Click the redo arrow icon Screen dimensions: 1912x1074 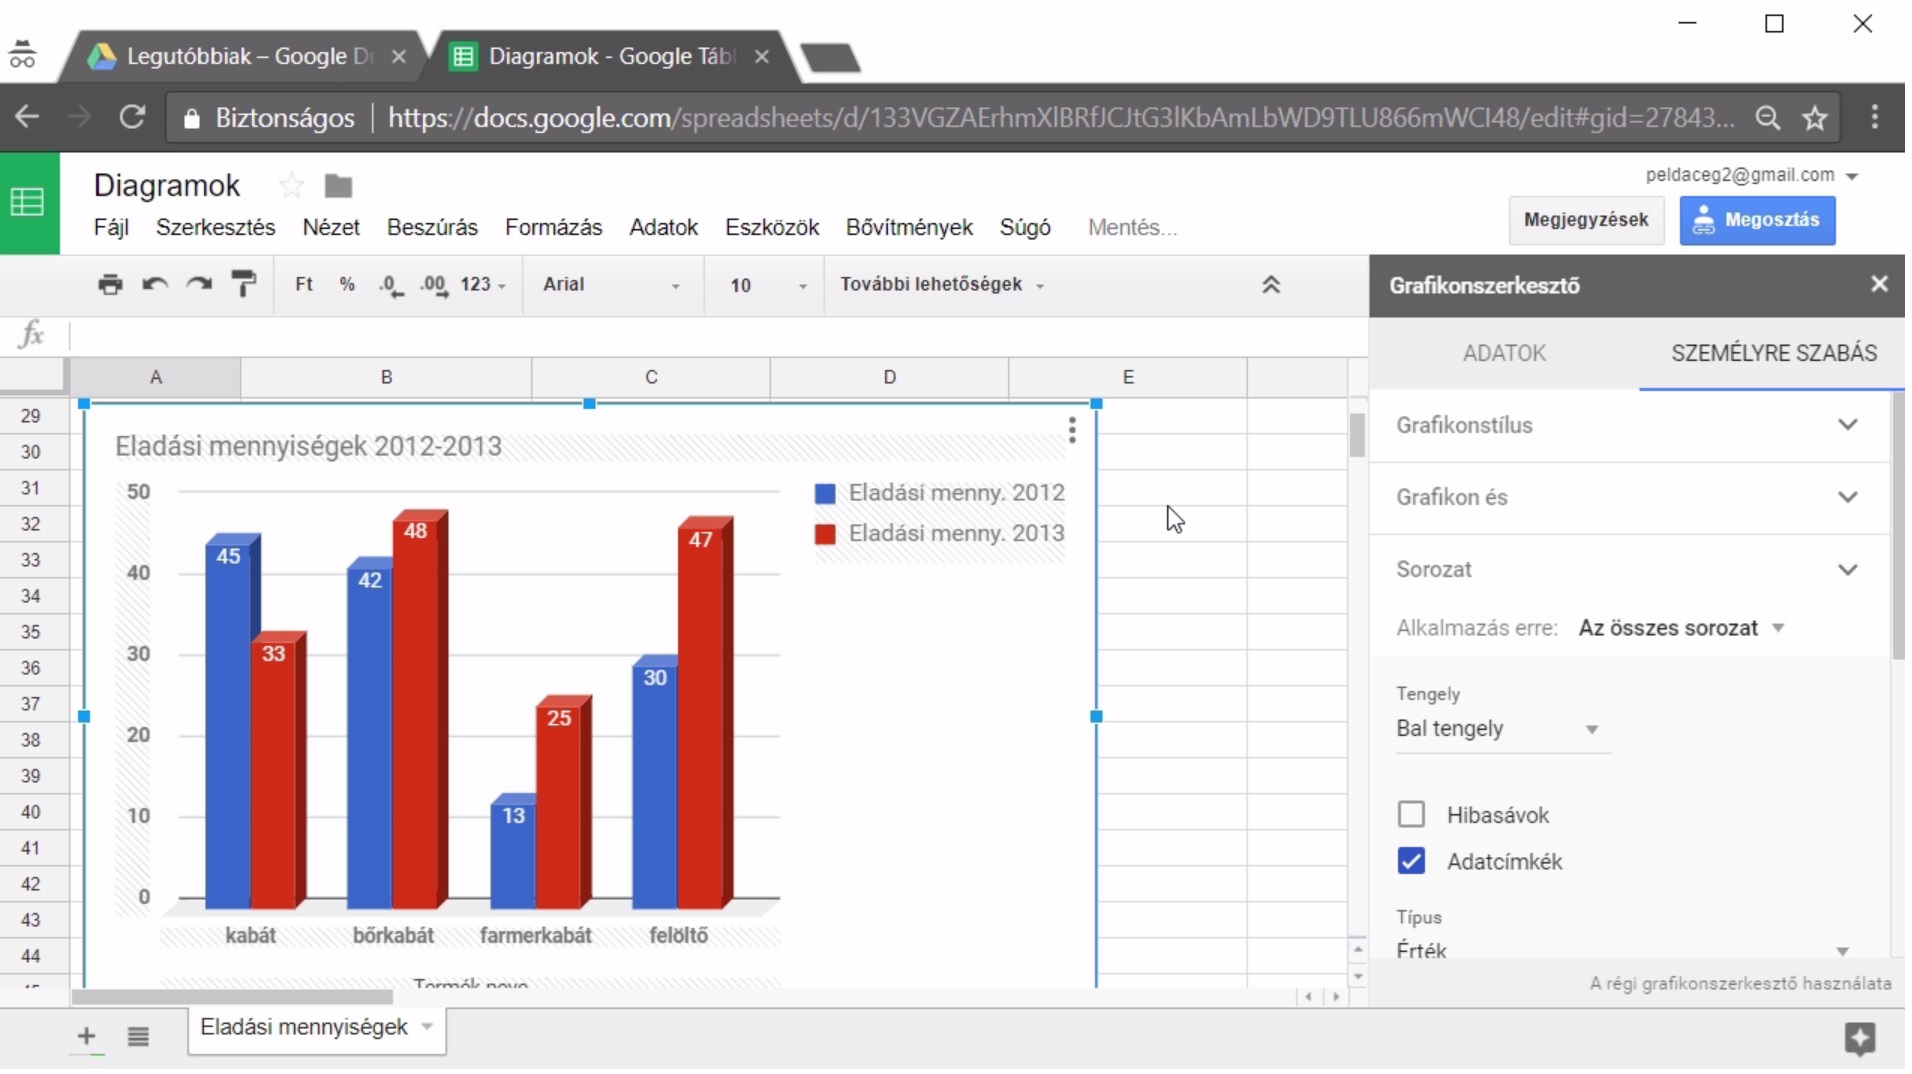coord(199,285)
